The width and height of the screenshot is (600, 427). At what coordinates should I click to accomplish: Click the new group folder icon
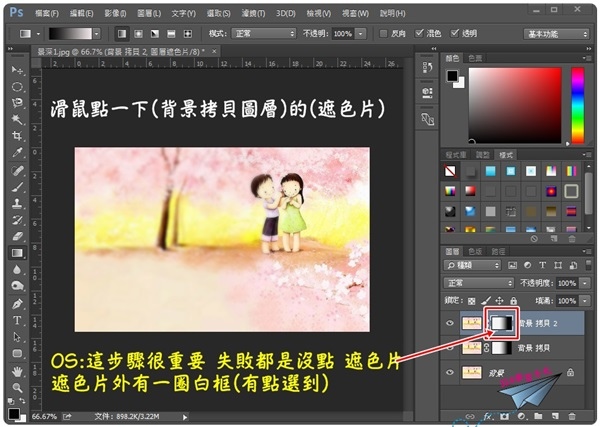pos(538,416)
